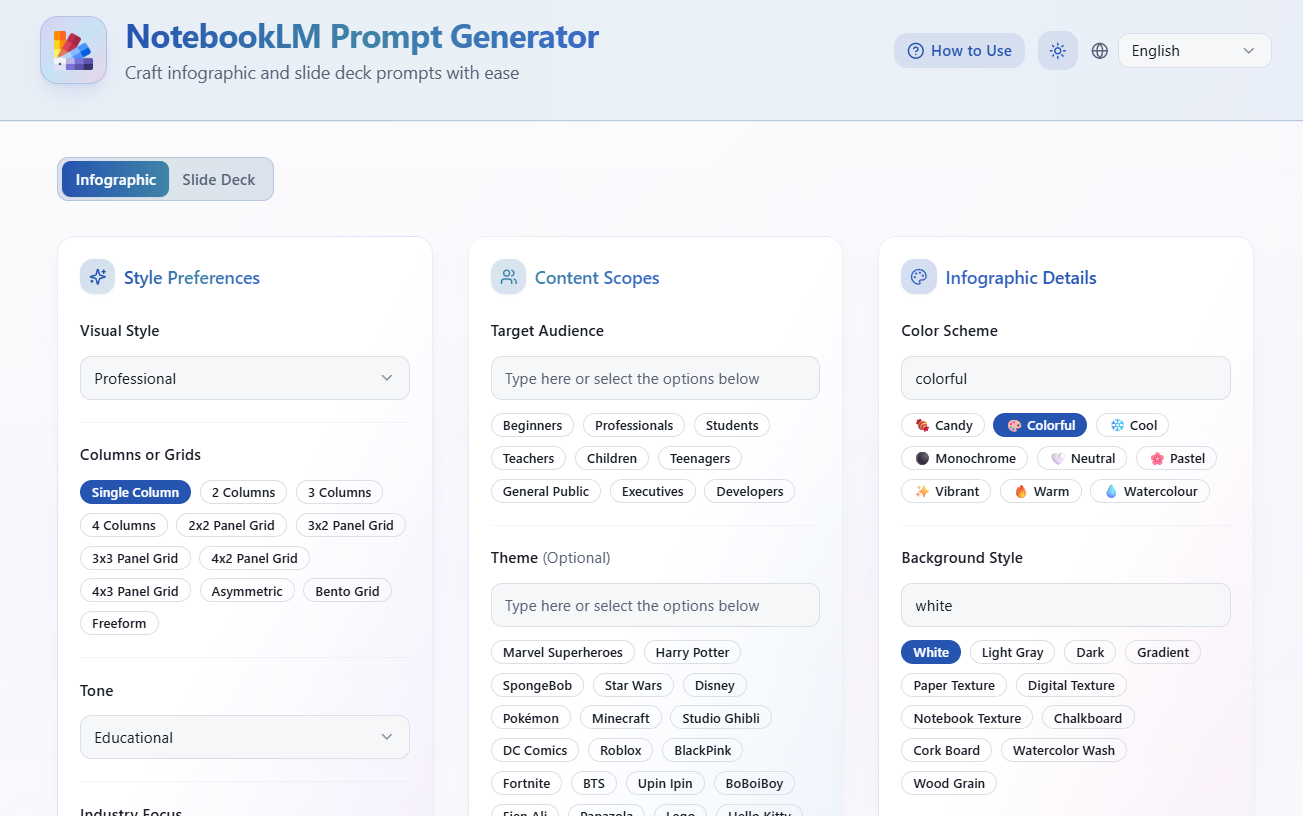Pick the Watercolour color scheme
Viewport: 1303px width, 816px height.
1150,491
